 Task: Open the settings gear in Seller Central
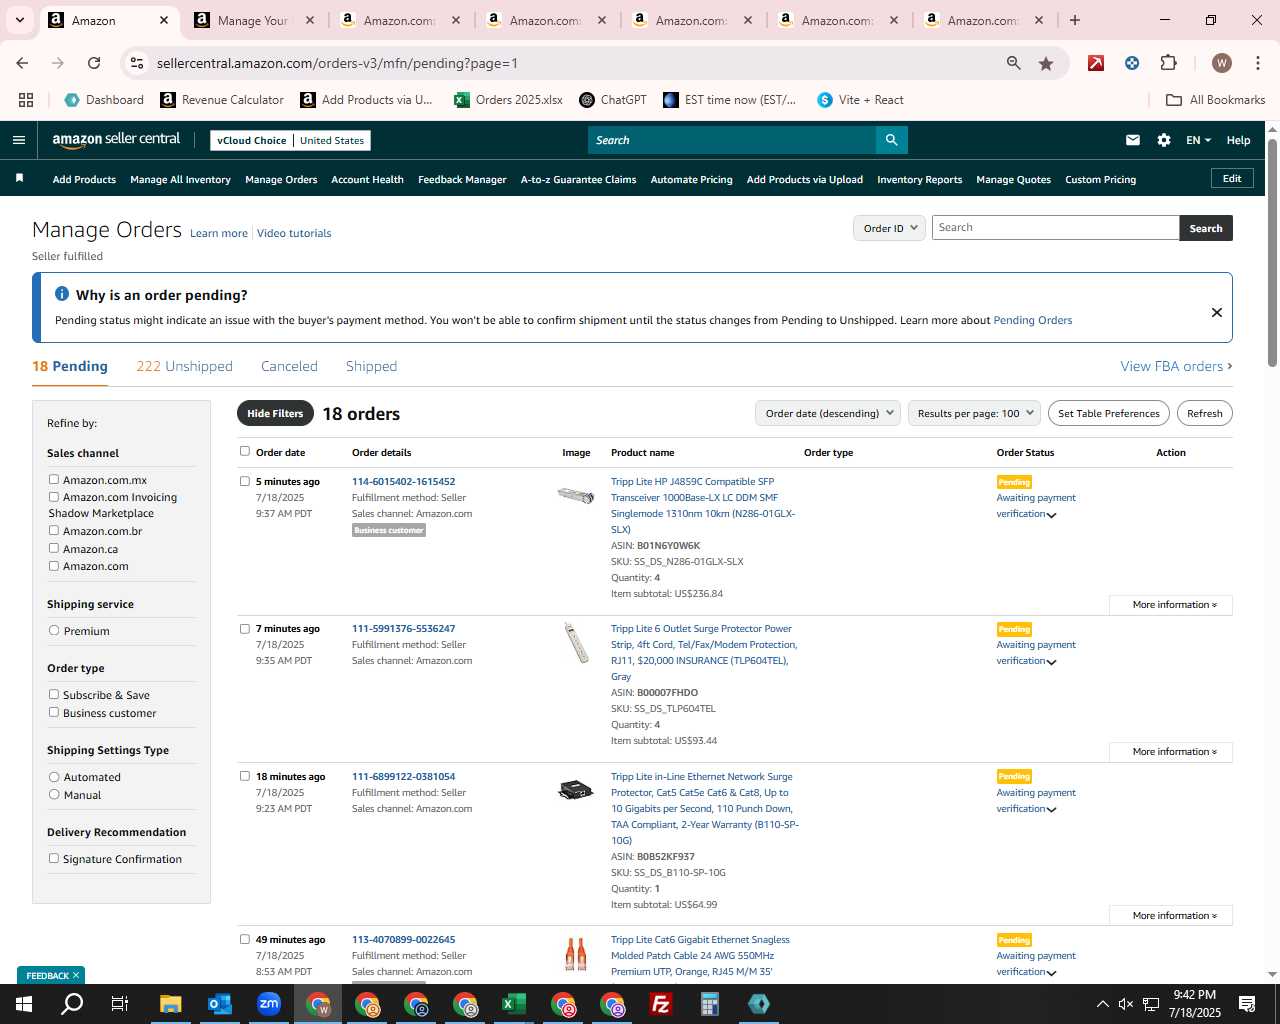click(x=1164, y=140)
